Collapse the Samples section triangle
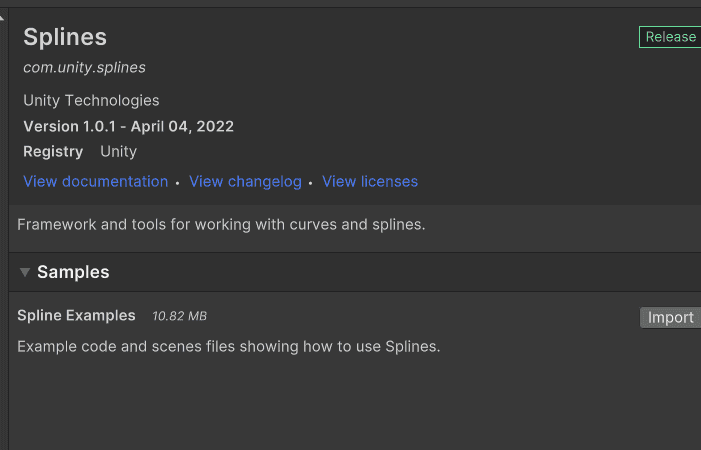 (x=25, y=272)
